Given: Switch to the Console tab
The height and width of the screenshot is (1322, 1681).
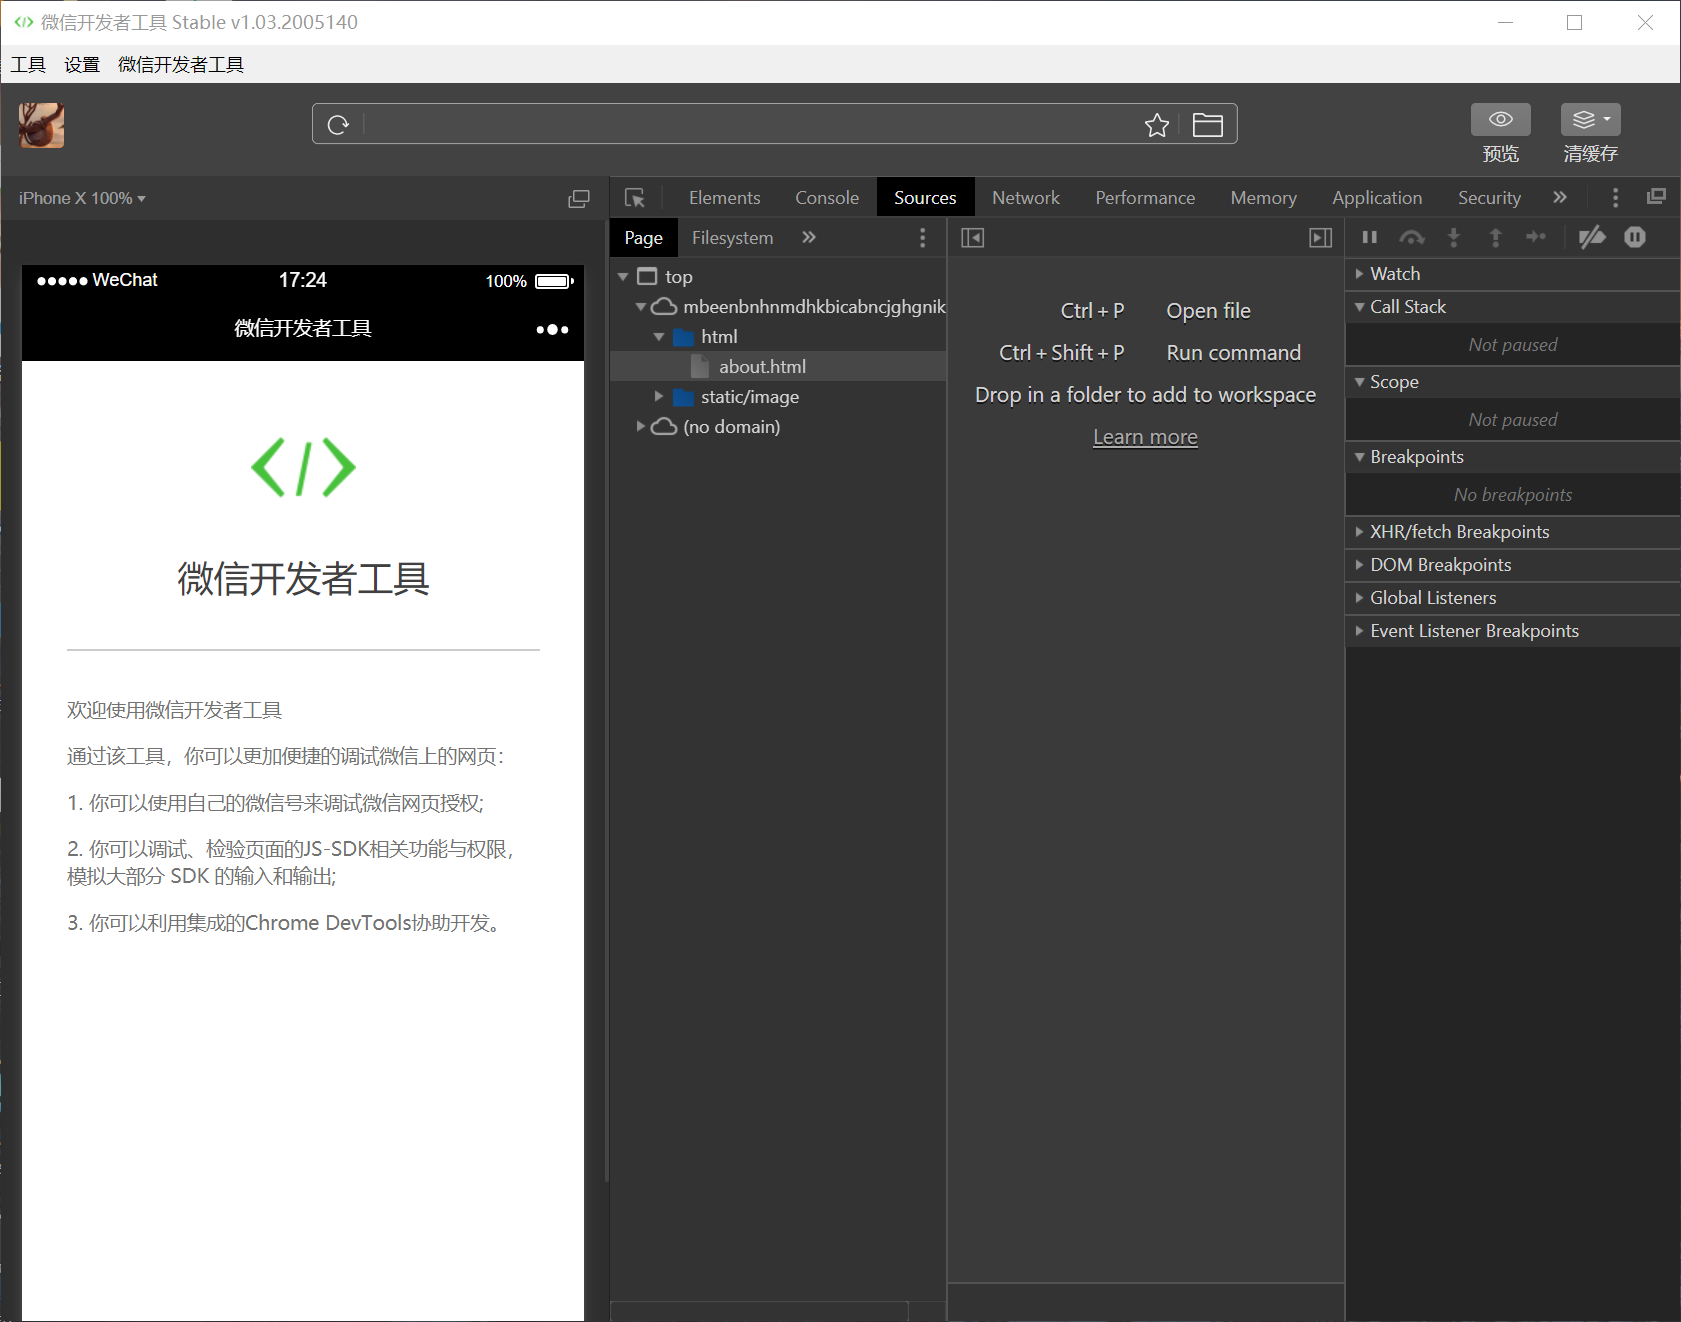Looking at the screenshot, I should pos(827,198).
